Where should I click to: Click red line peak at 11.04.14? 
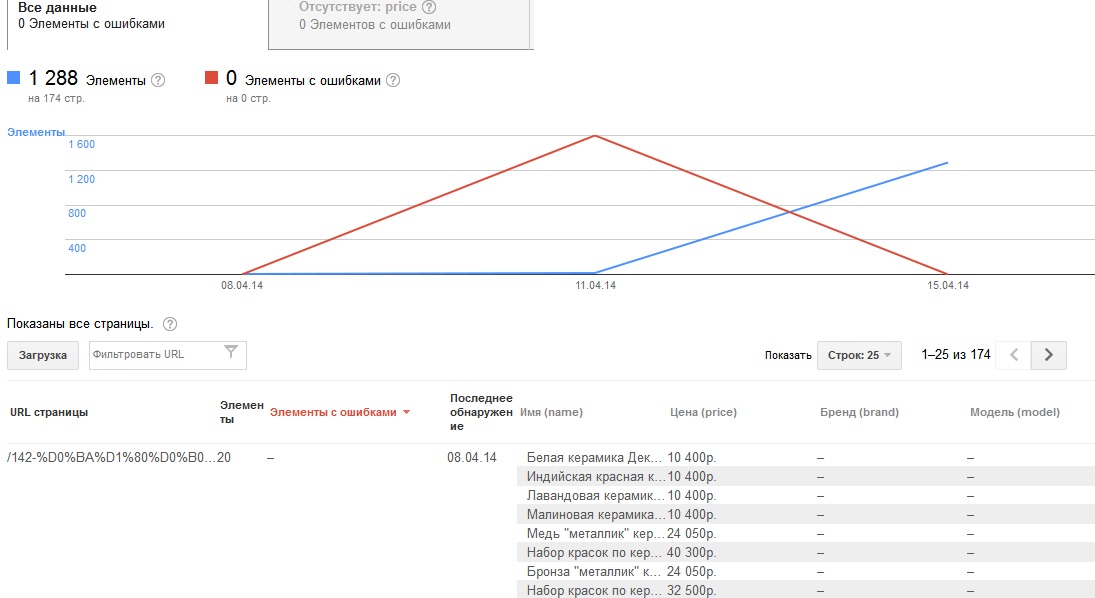coord(595,136)
